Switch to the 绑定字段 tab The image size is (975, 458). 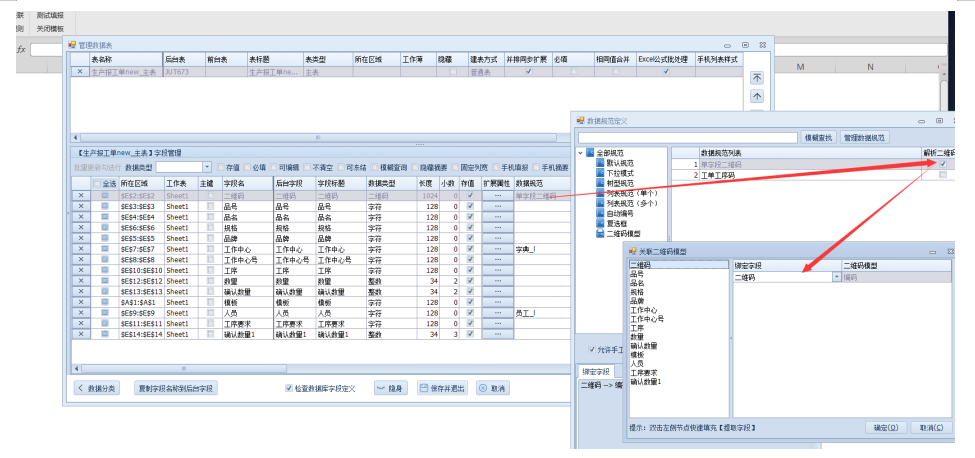pos(598,371)
